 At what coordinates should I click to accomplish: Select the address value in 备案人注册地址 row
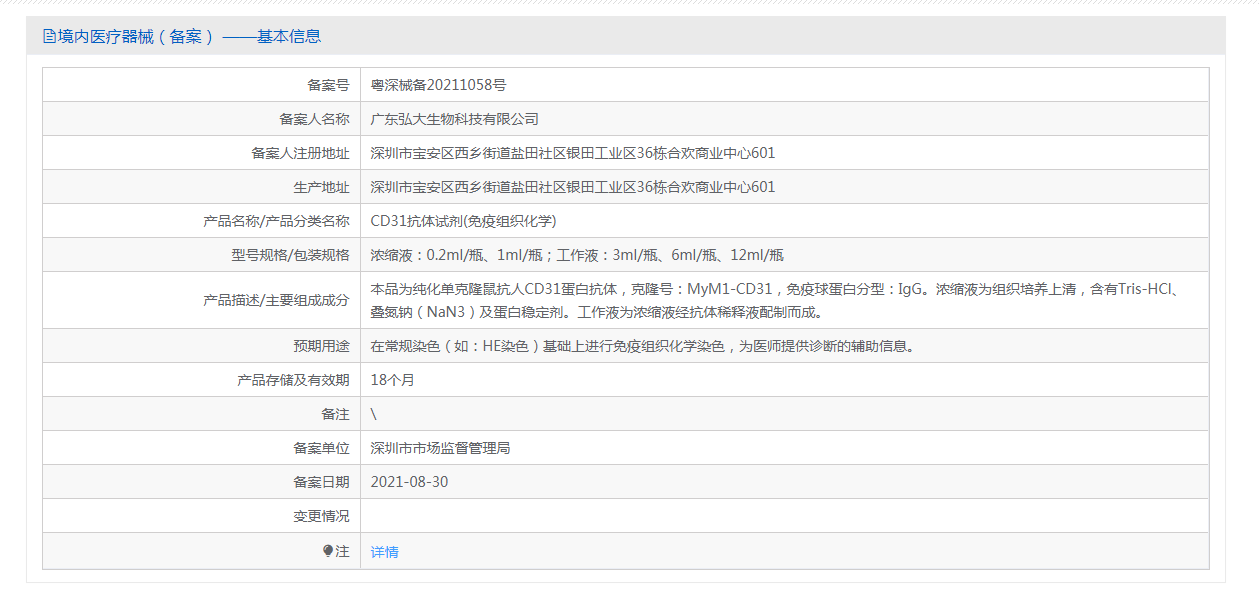point(573,153)
